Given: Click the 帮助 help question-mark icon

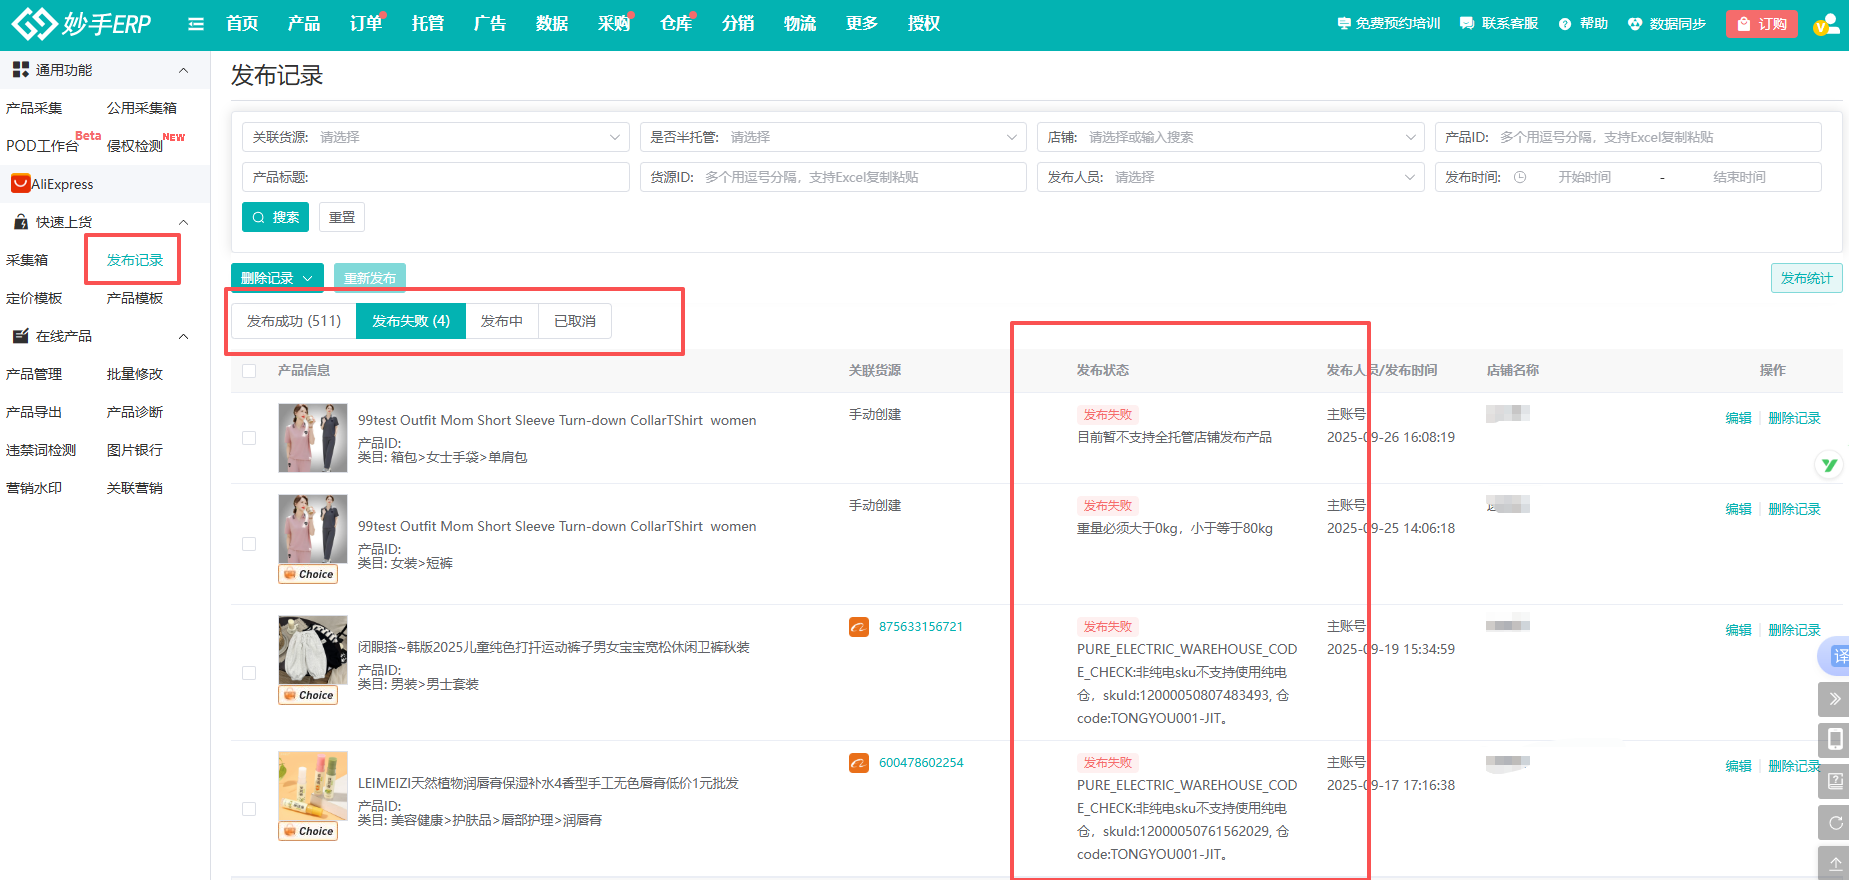Looking at the screenshot, I should click(x=1565, y=24).
